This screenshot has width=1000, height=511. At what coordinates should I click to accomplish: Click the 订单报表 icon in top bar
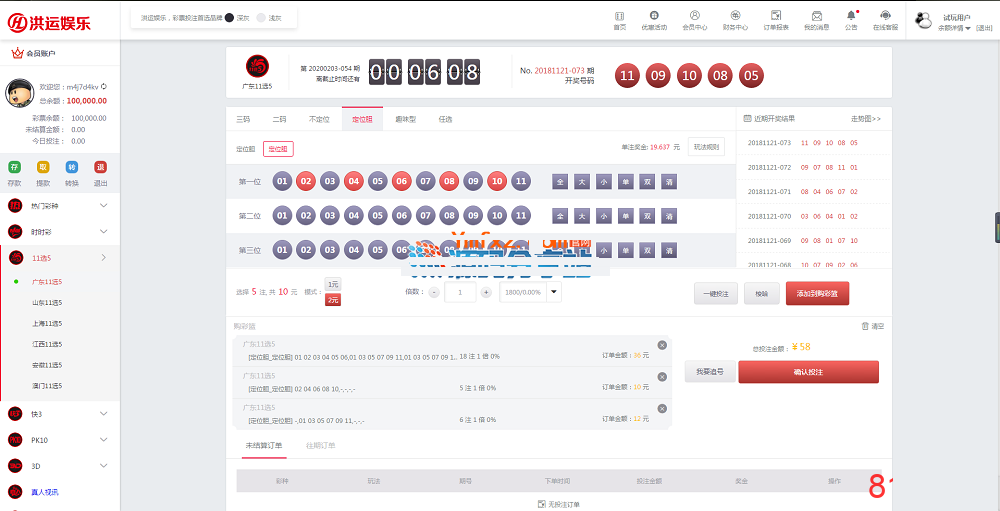[x=776, y=16]
